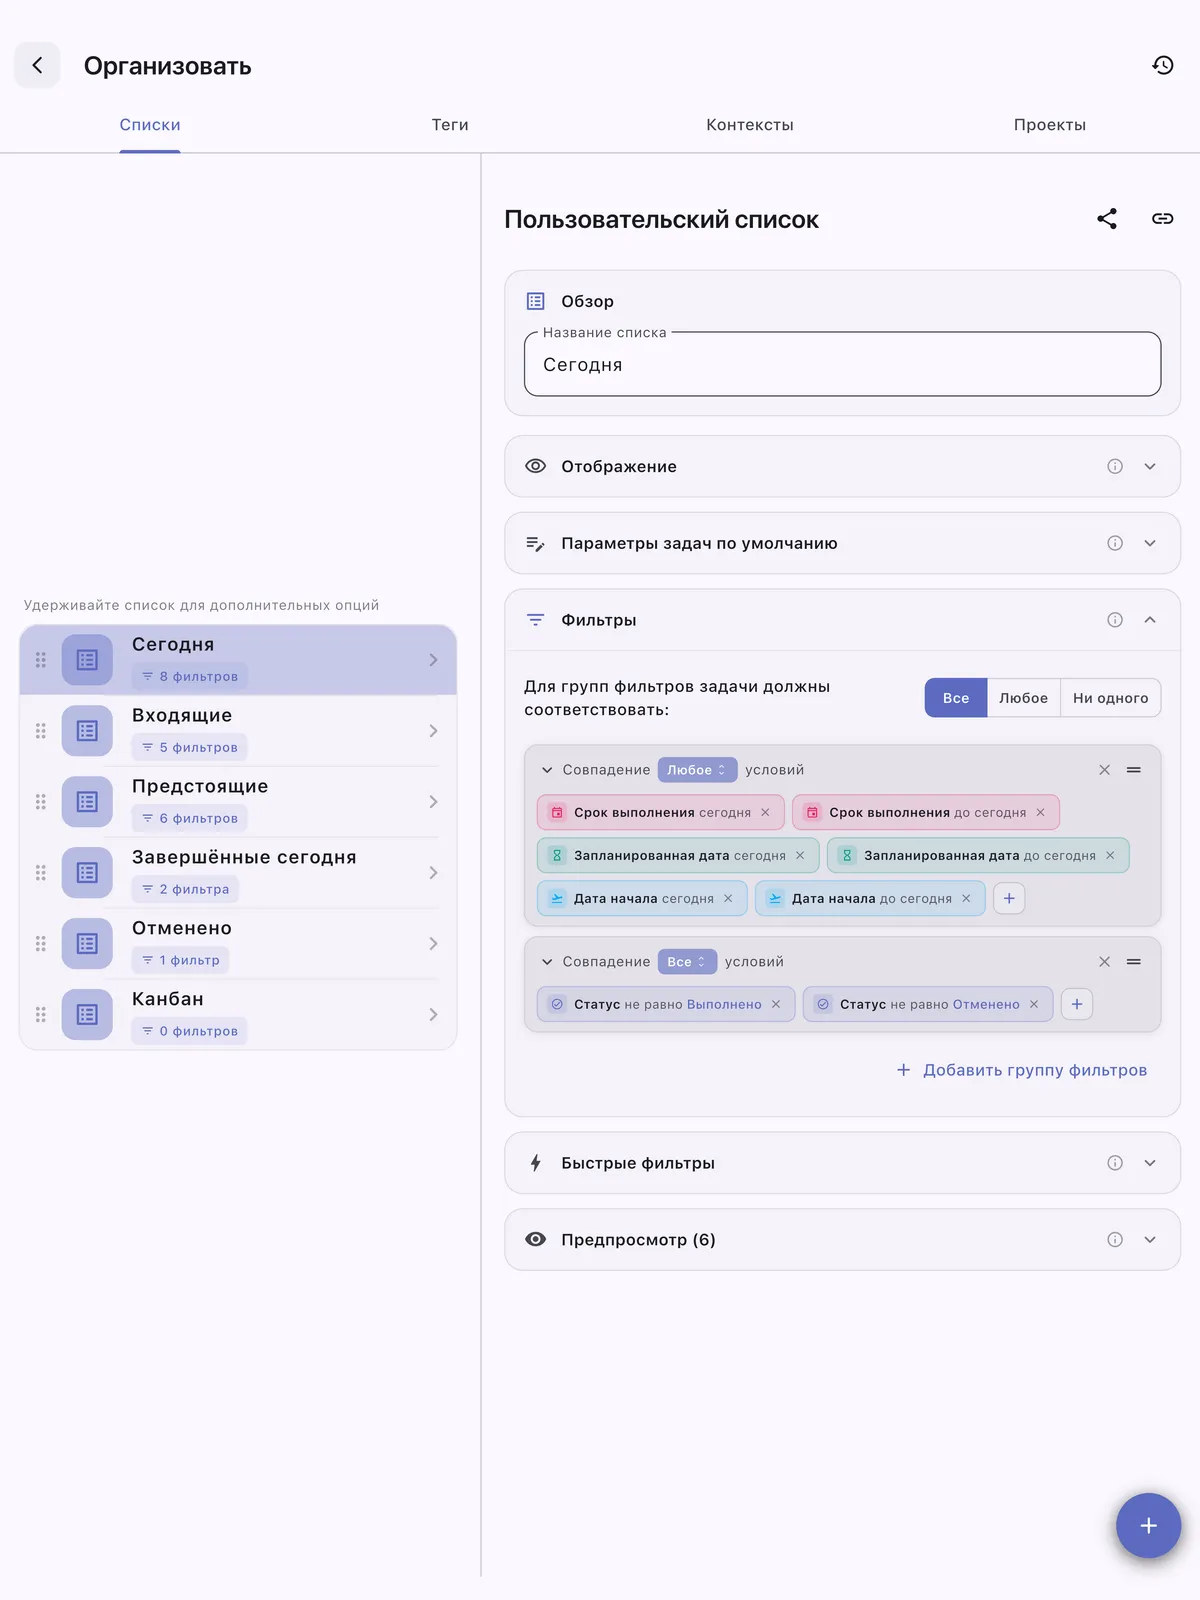1200x1600 pixels.
Task: Copy link to custom list
Action: [1162, 219]
